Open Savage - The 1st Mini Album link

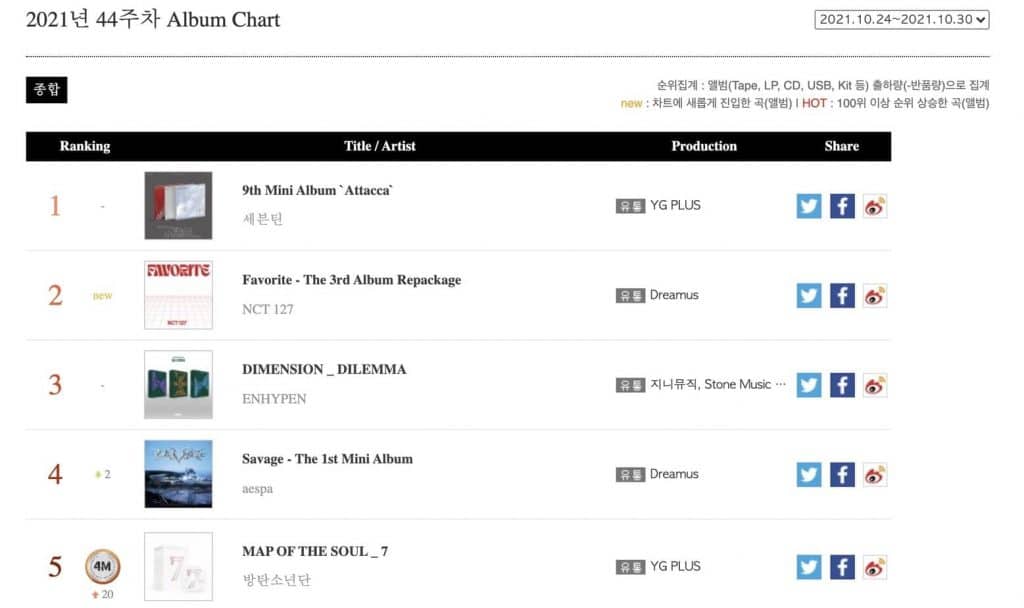click(x=327, y=459)
